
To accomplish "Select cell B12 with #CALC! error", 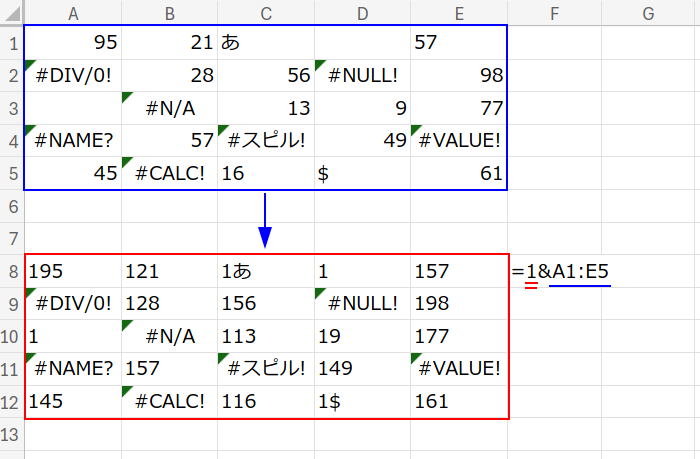I will 169,402.
